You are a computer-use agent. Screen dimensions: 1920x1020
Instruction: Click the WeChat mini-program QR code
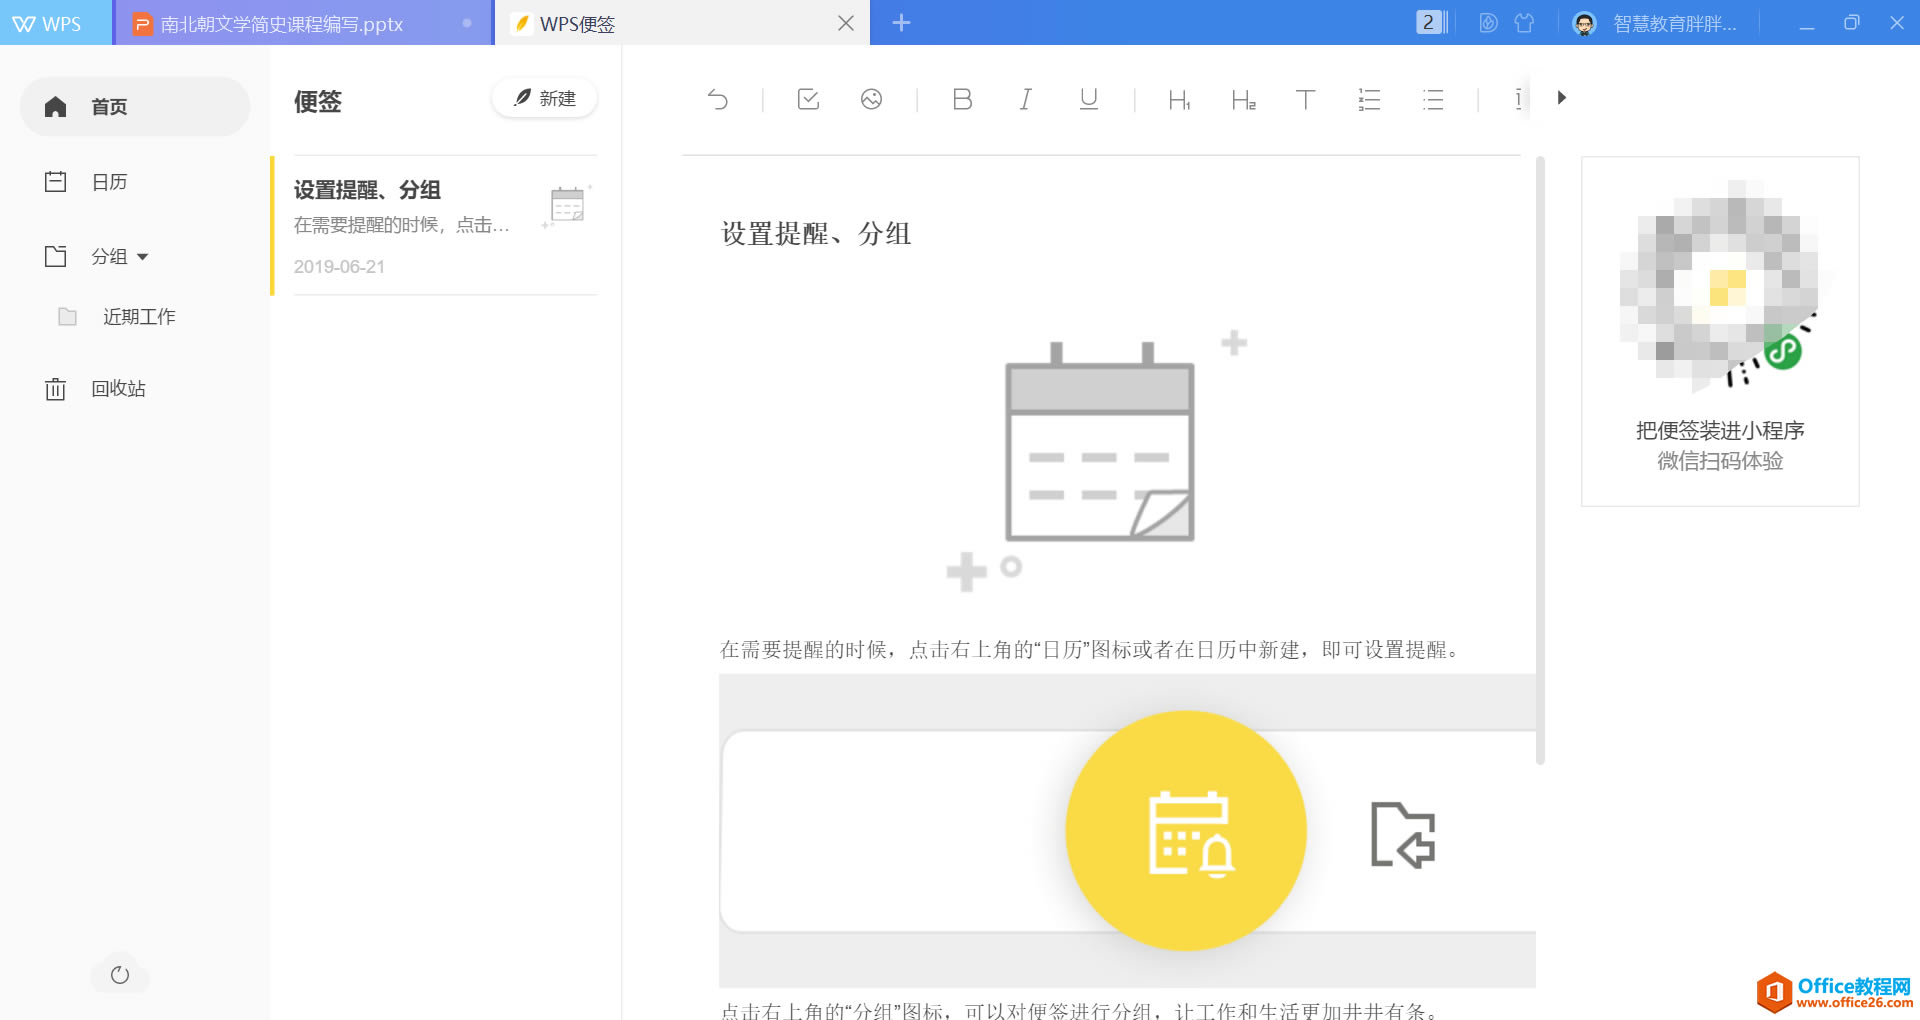tap(1720, 288)
